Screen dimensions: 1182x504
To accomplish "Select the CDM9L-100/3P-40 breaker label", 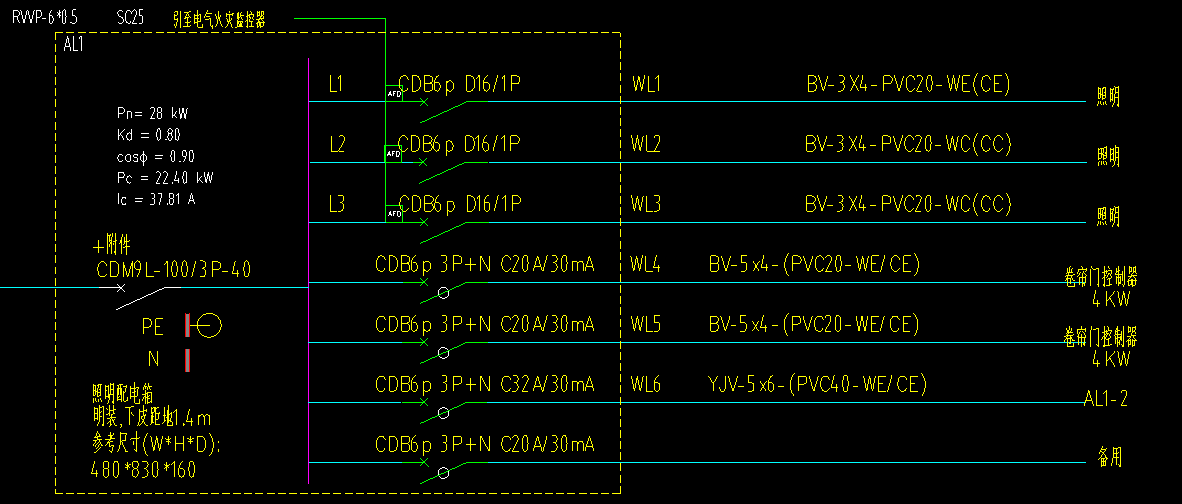I will click(174, 269).
